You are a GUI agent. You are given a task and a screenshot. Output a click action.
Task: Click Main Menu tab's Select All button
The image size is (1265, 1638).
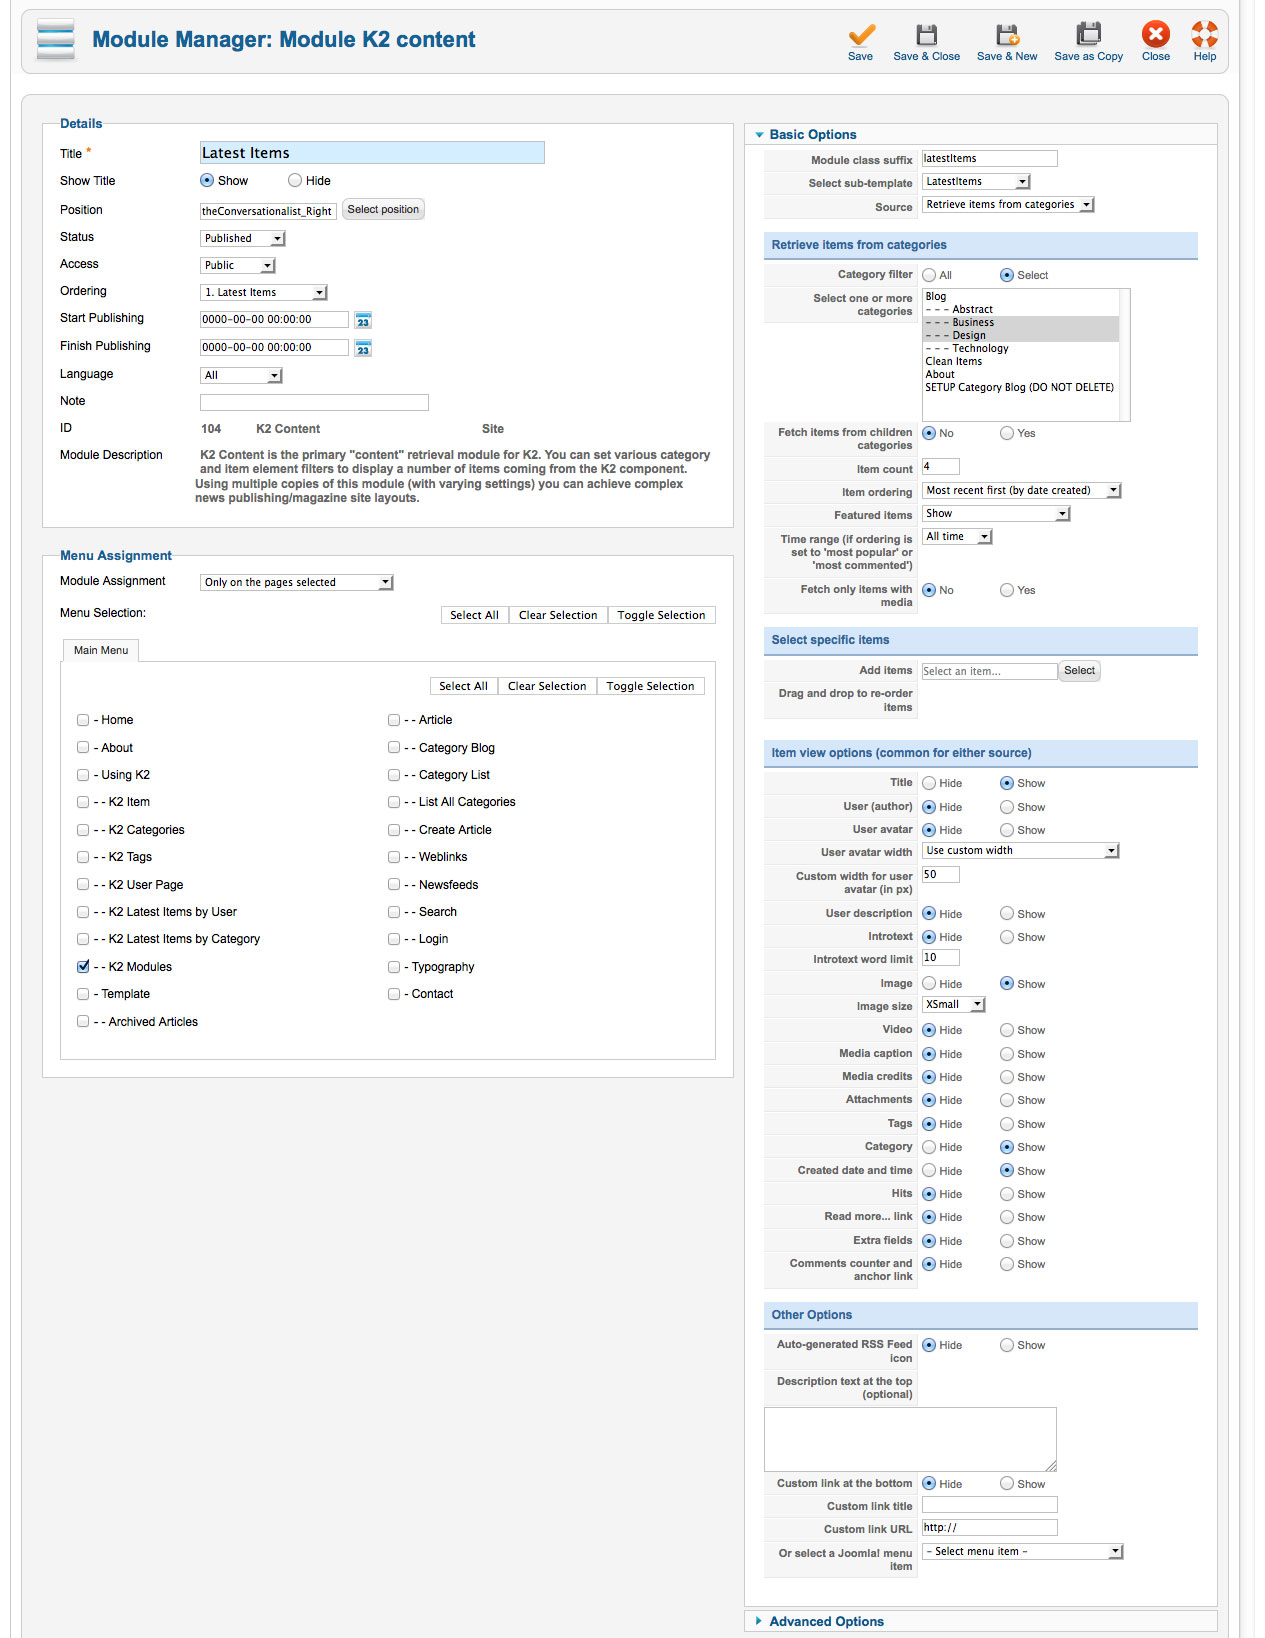[463, 686]
